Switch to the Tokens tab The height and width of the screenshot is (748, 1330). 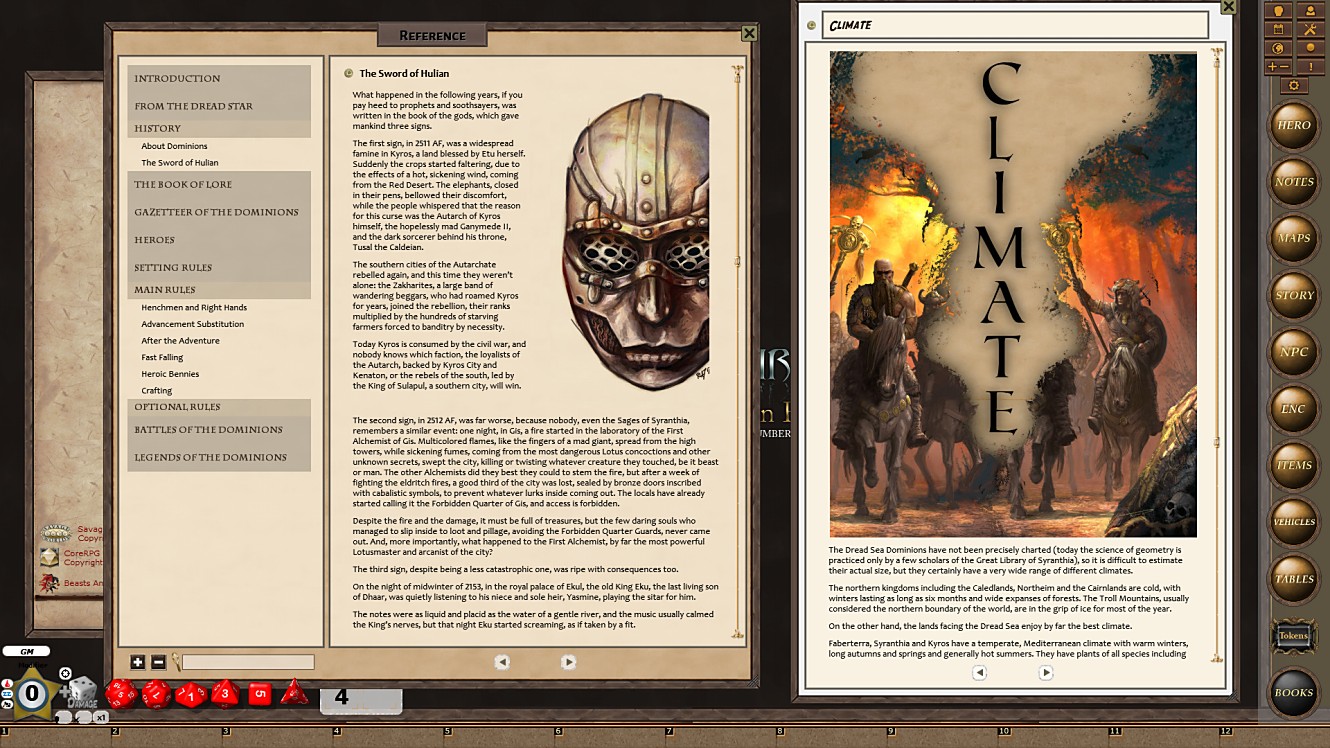pos(1294,635)
